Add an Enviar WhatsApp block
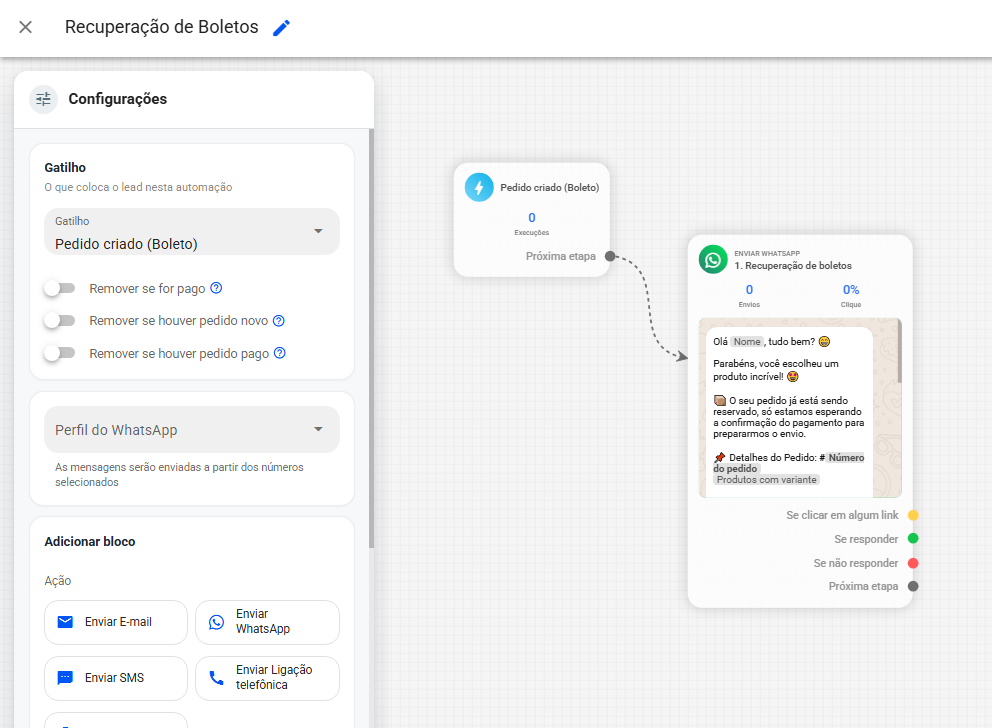Viewport: 992px width, 728px height. (267, 622)
